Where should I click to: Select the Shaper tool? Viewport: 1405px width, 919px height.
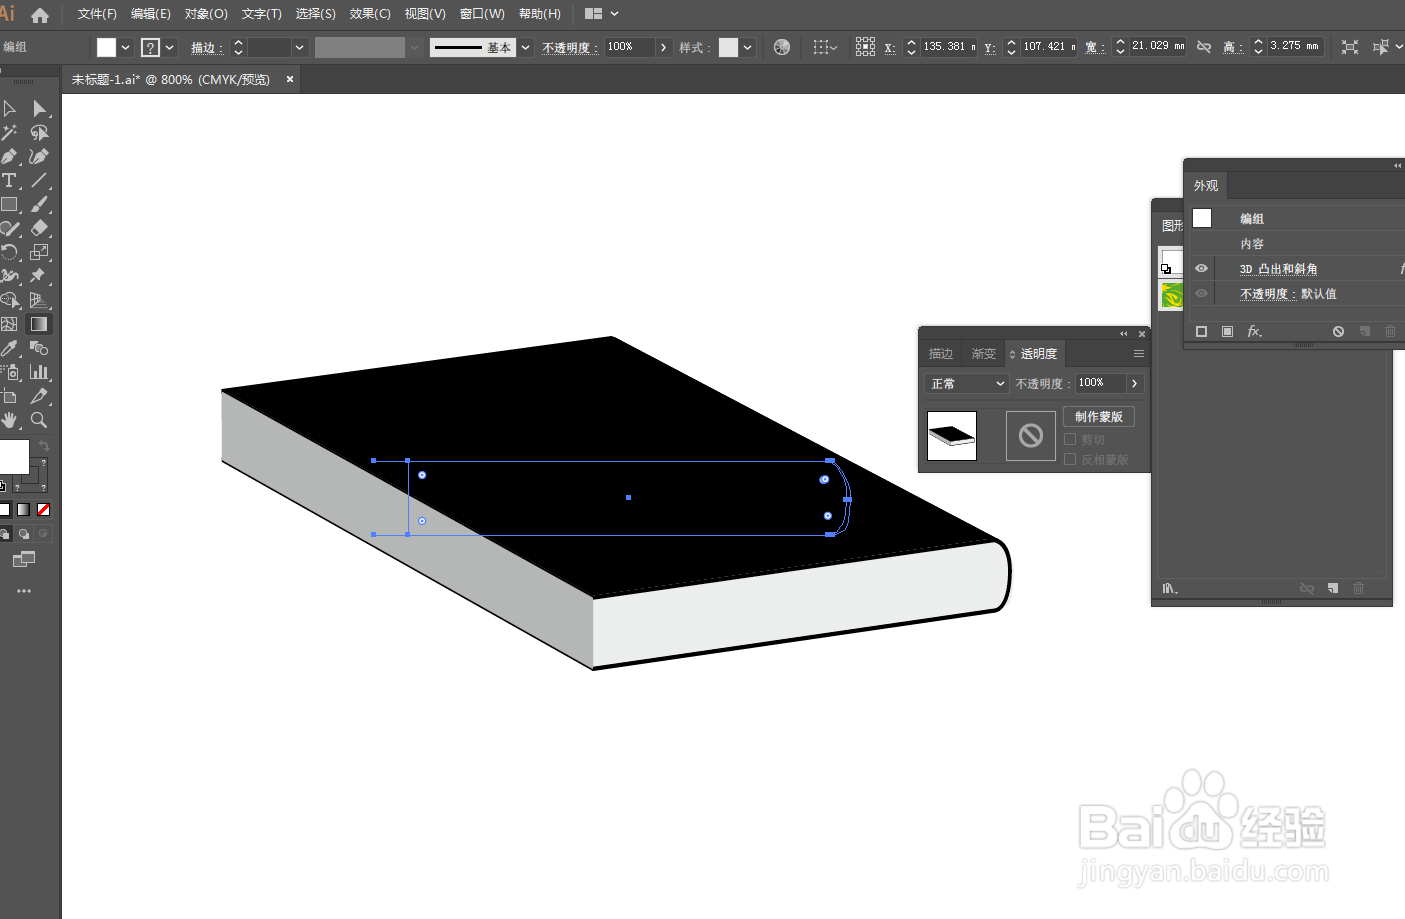coord(10,228)
